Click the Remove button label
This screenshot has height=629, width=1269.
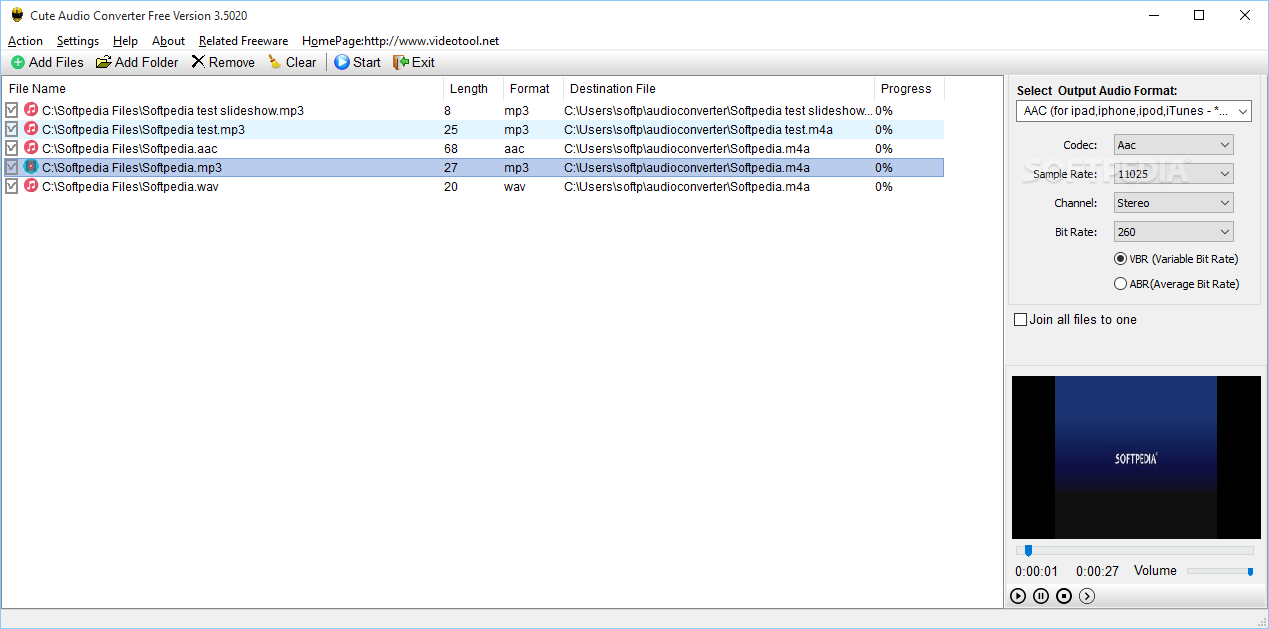pos(232,62)
